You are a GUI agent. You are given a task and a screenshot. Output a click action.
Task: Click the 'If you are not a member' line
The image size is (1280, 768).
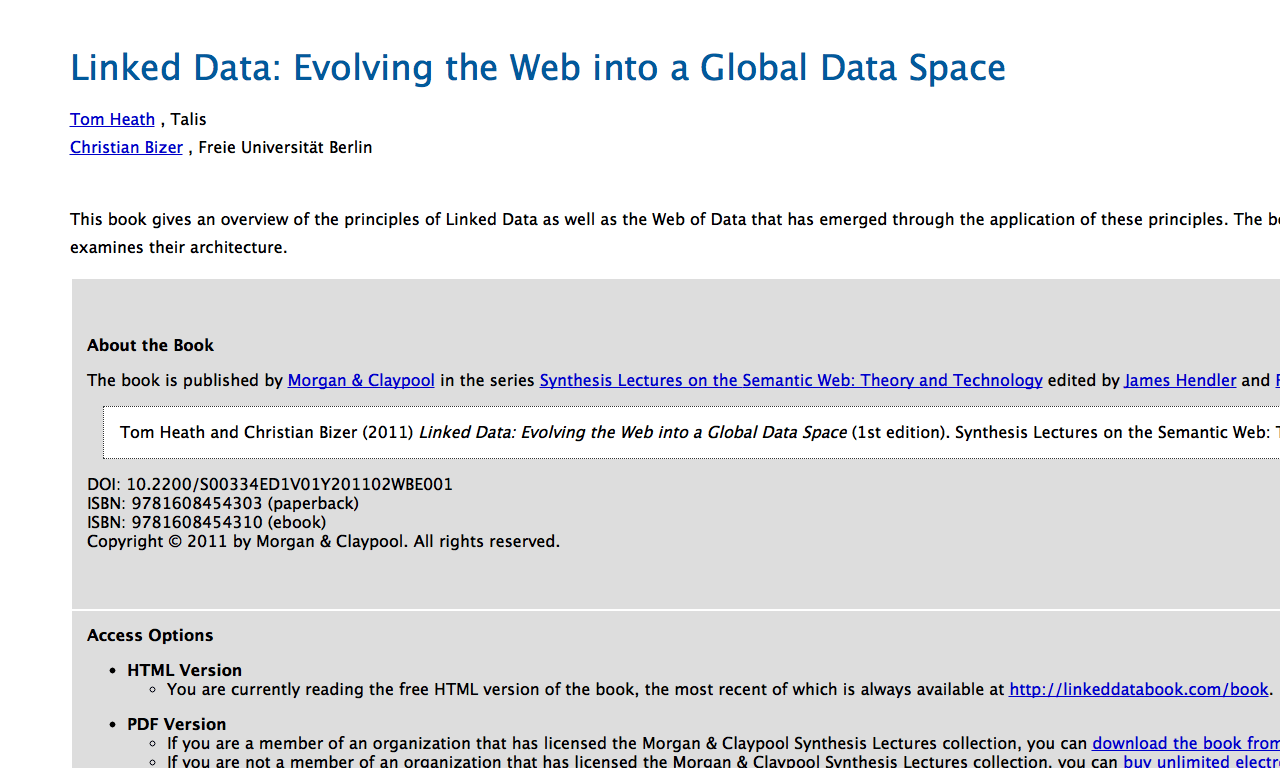723,761
